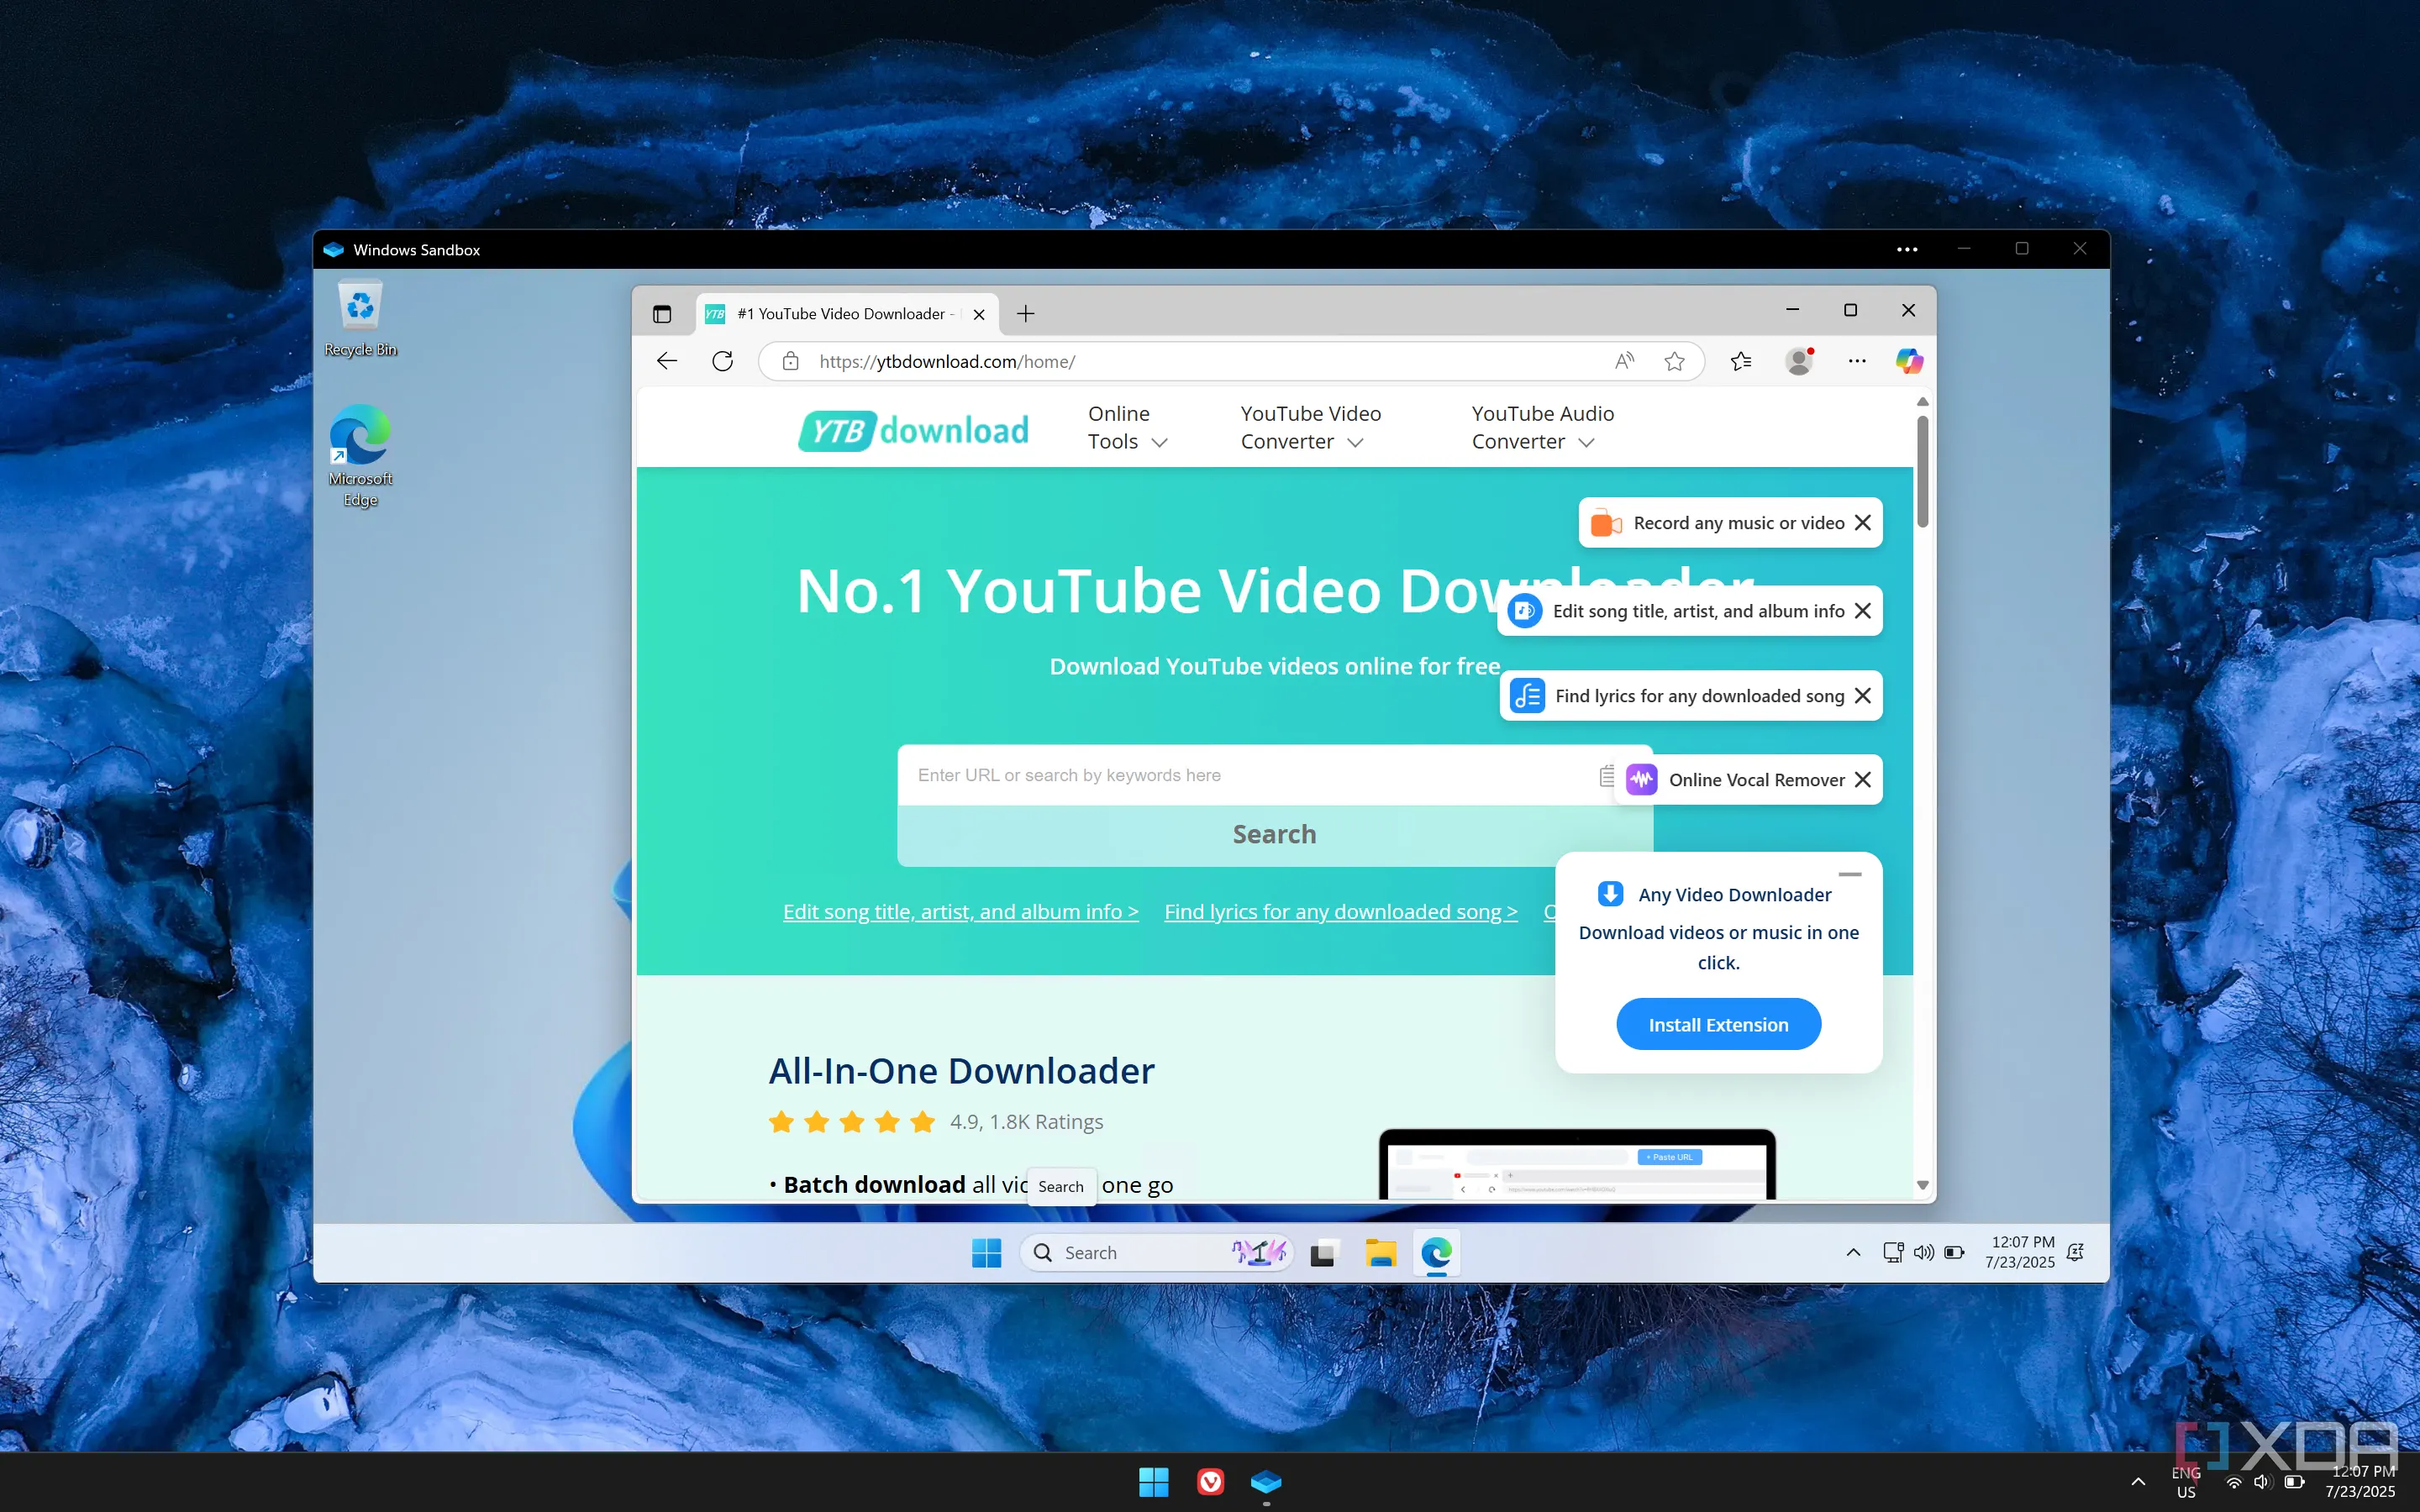Click the scrollbar up arrow

click(x=1922, y=401)
